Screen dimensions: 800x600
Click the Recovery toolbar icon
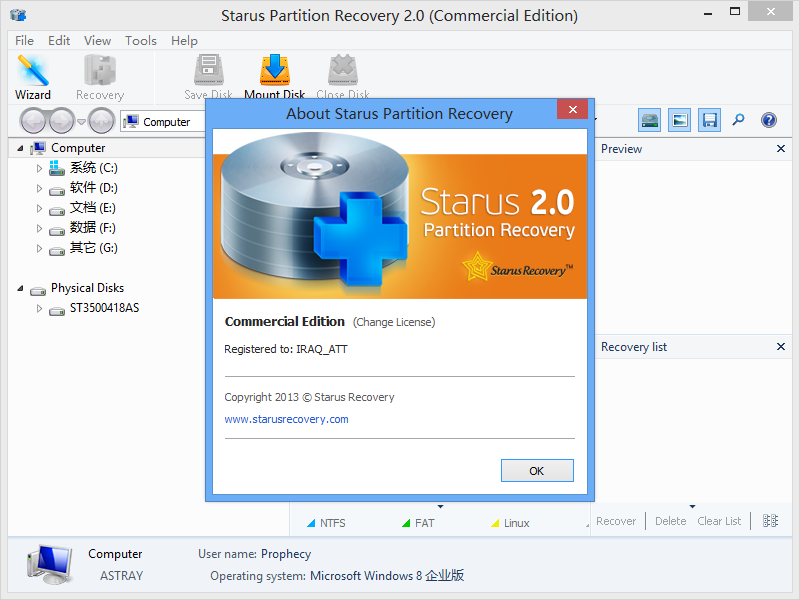click(x=100, y=77)
